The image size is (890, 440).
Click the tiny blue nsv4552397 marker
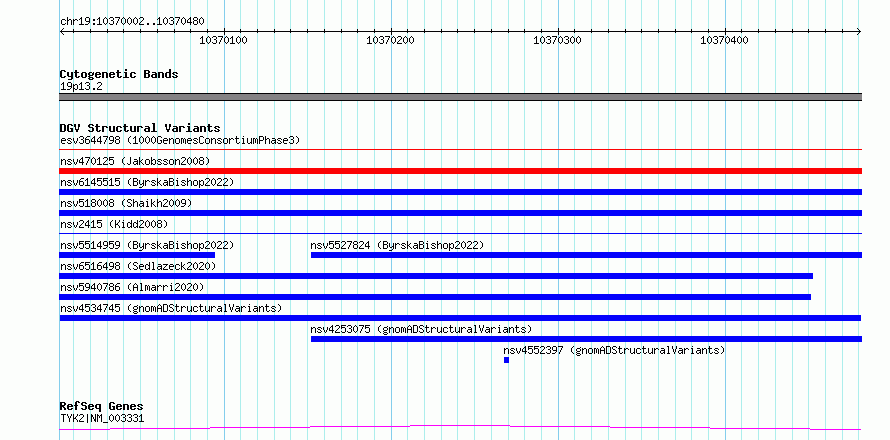506,360
